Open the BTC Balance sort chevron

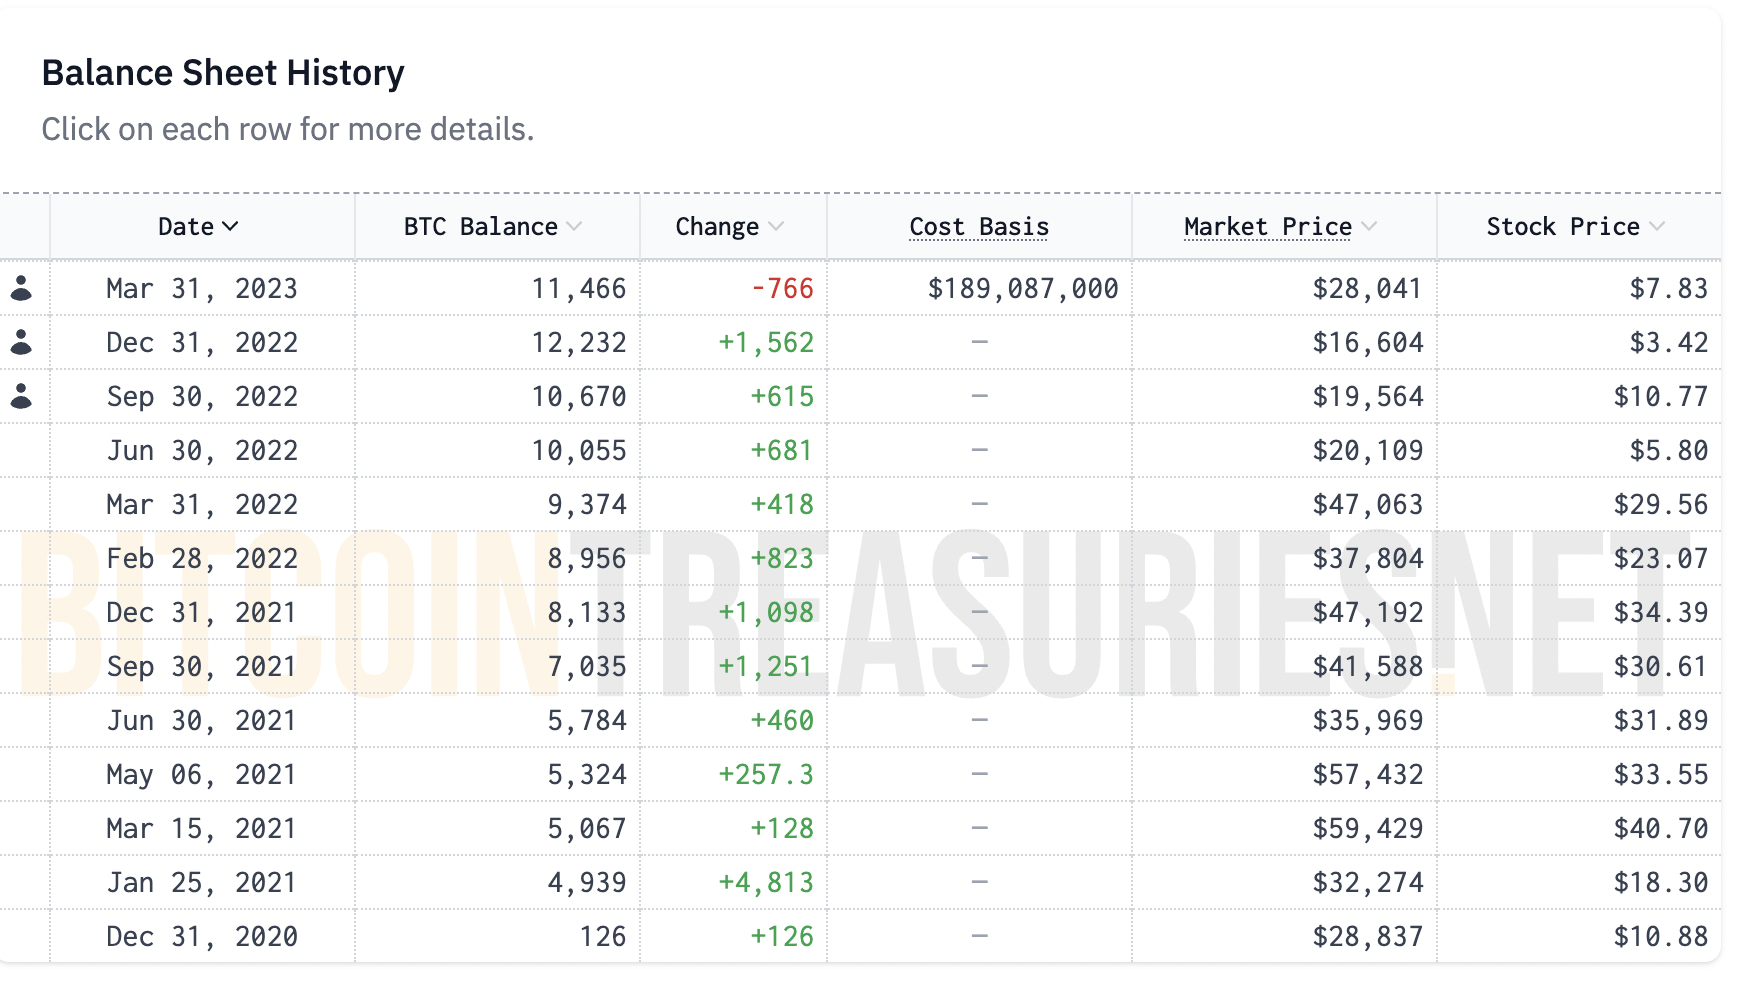click(x=573, y=227)
